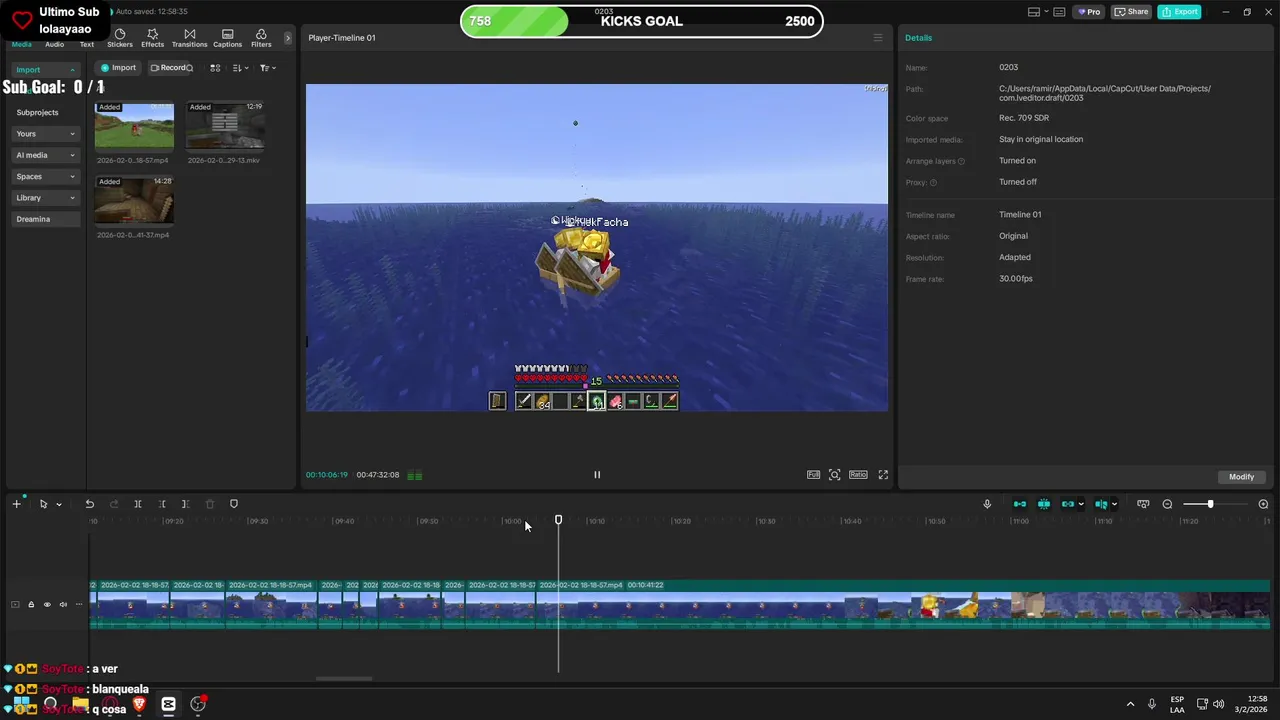Expand the Library section

[45, 198]
